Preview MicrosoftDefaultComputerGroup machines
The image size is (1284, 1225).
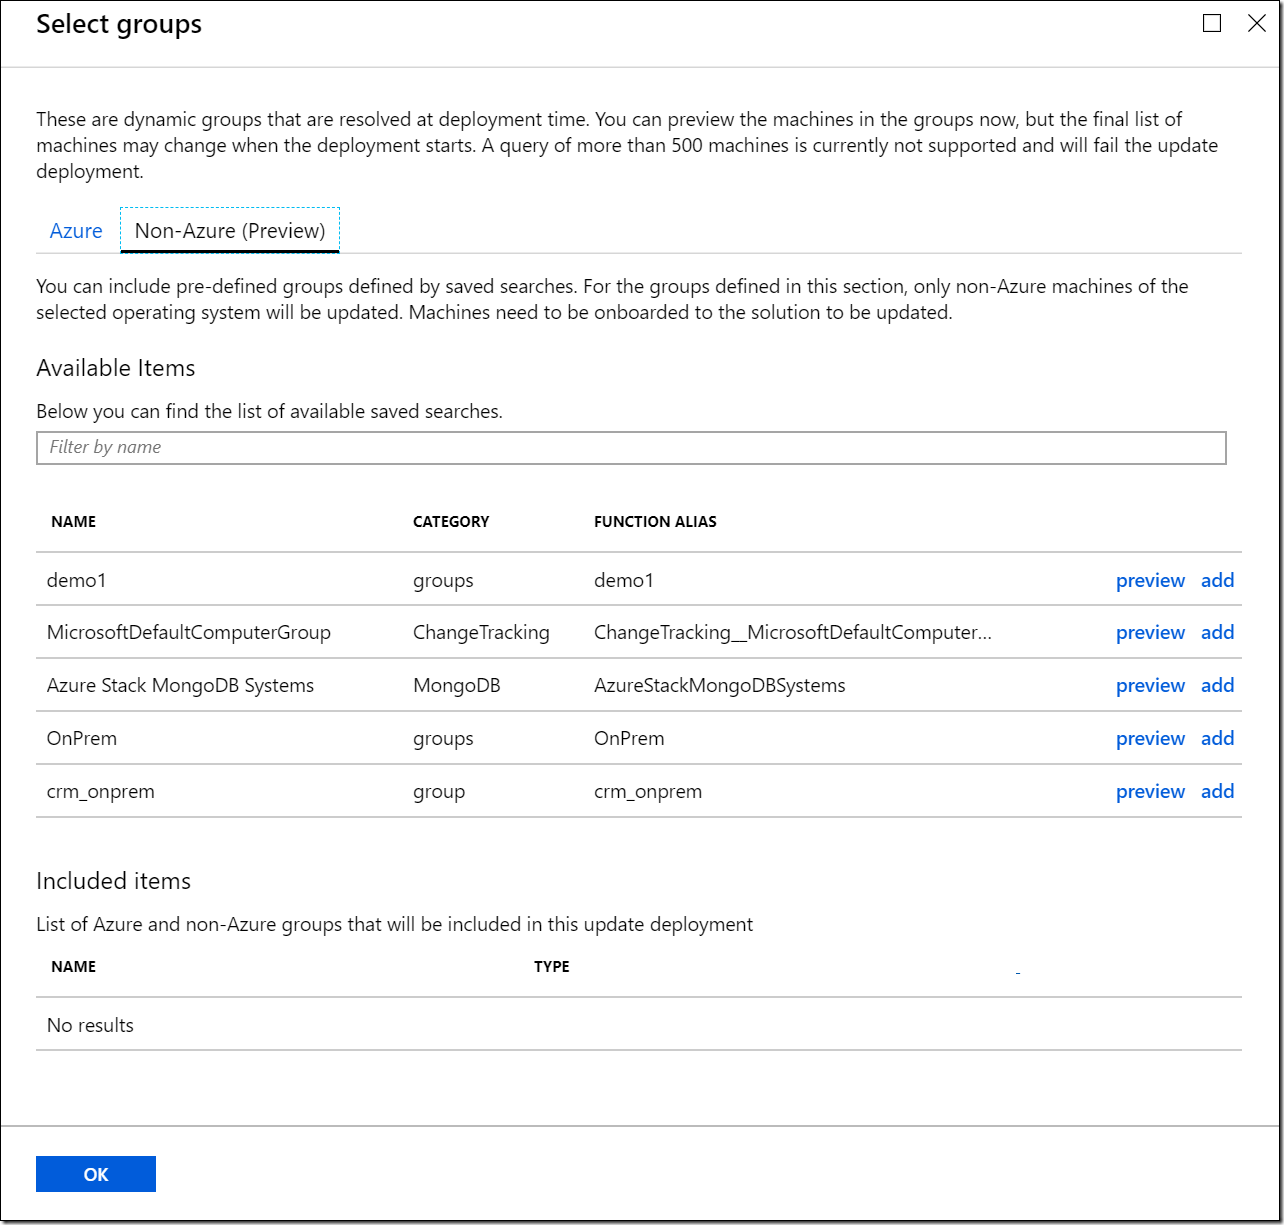click(x=1150, y=632)
